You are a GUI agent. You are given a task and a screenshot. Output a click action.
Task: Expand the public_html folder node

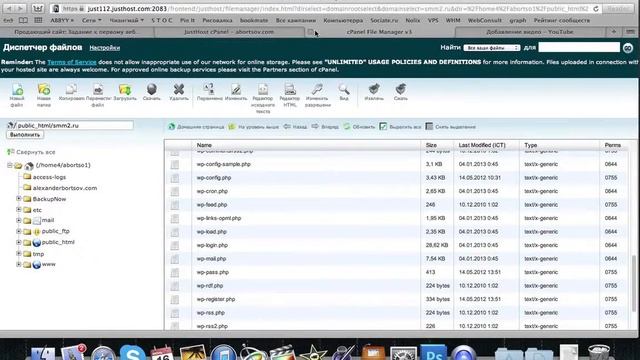18,242
